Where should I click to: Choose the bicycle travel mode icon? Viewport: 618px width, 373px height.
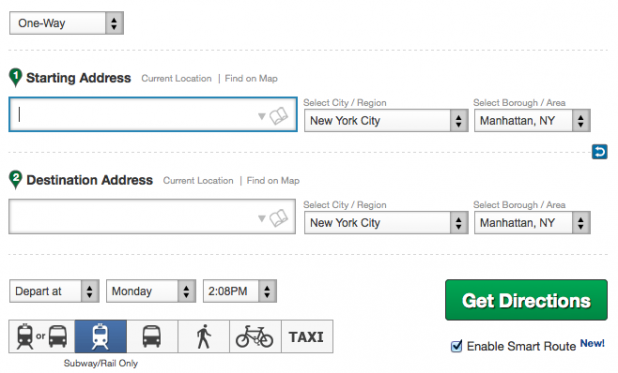tap(255, 336)
